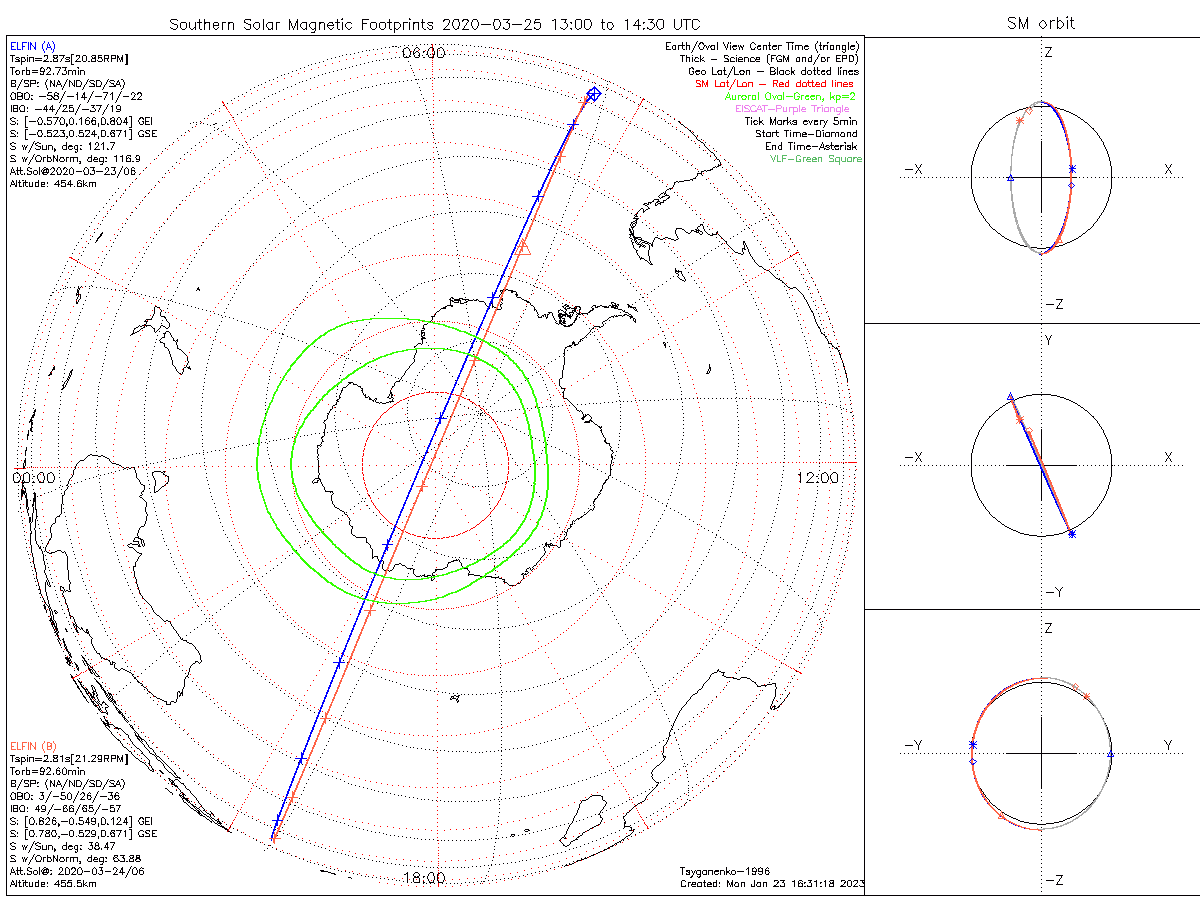The width and height of the screenshot is (1200, 900).
Task: Click the '12:00' MLT label
Action: (x=818, y=478)
